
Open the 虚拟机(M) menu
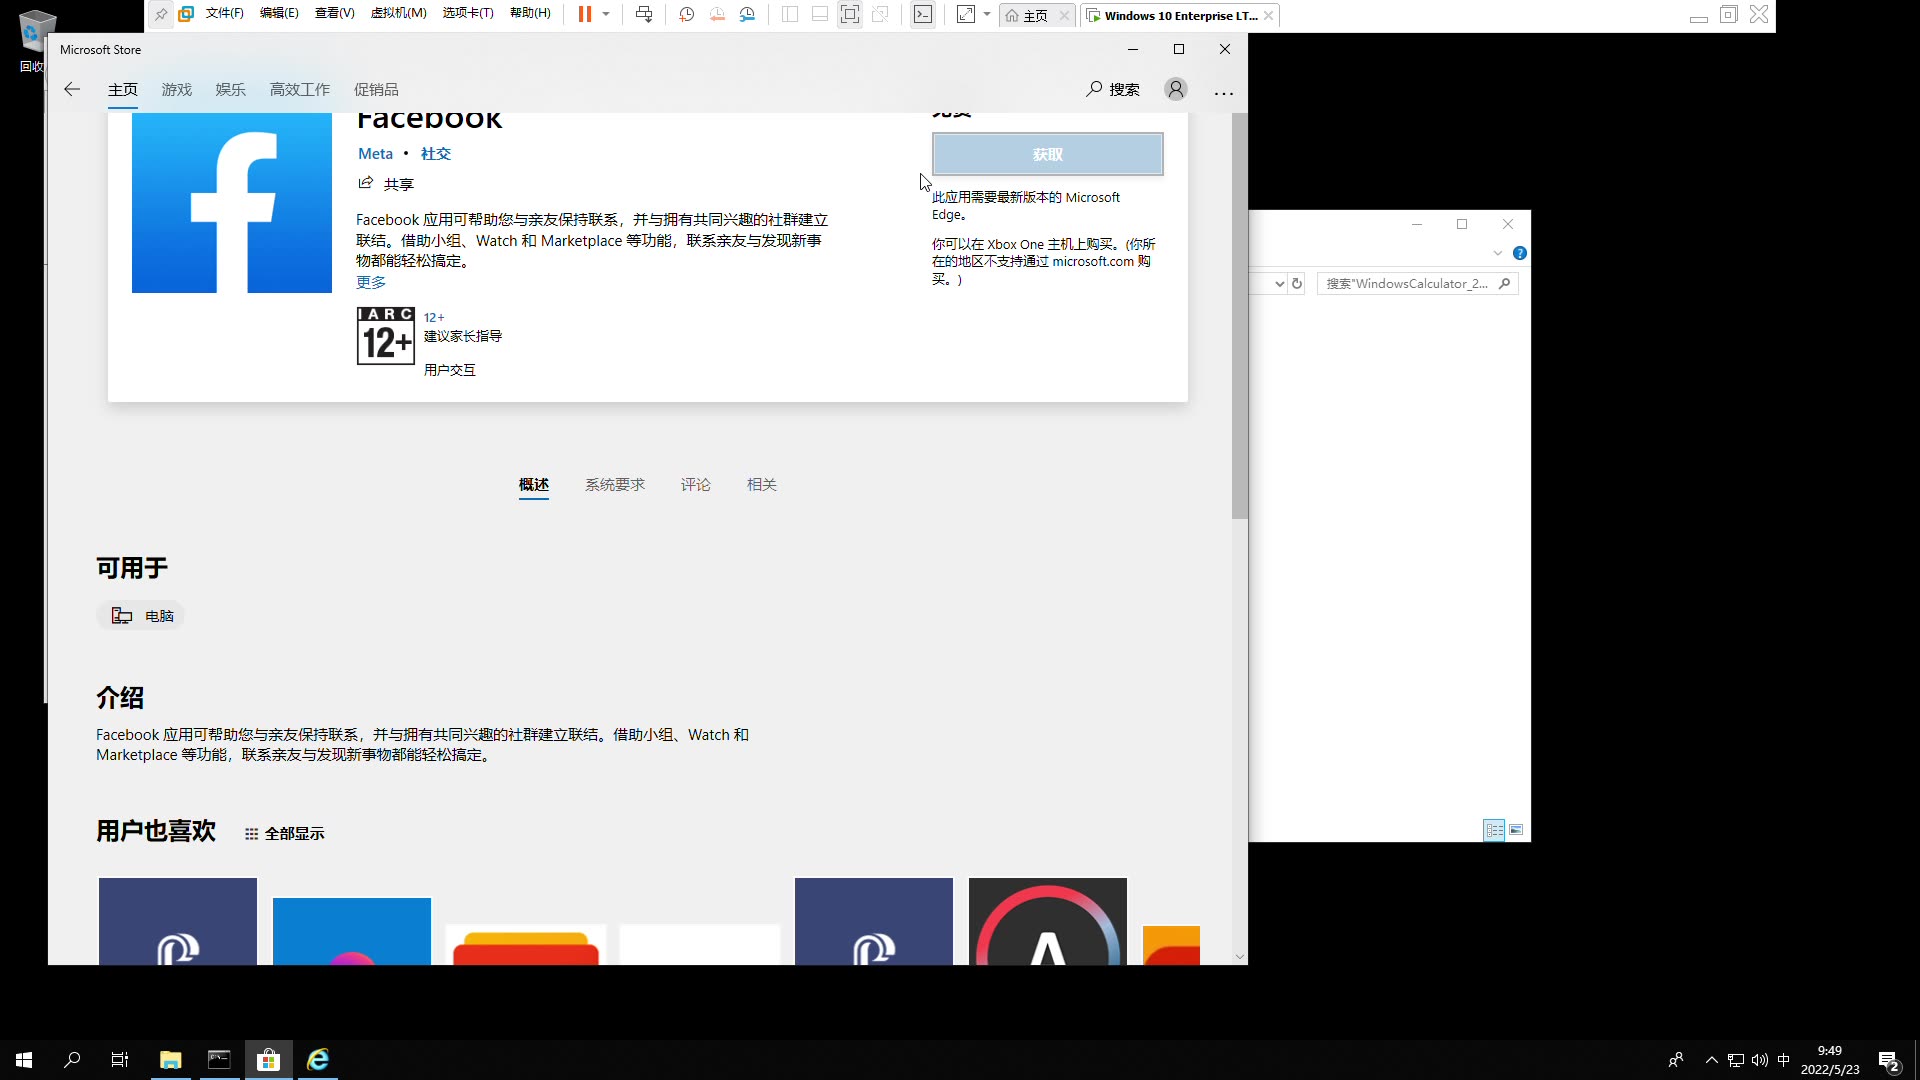[x=398, y=13]
